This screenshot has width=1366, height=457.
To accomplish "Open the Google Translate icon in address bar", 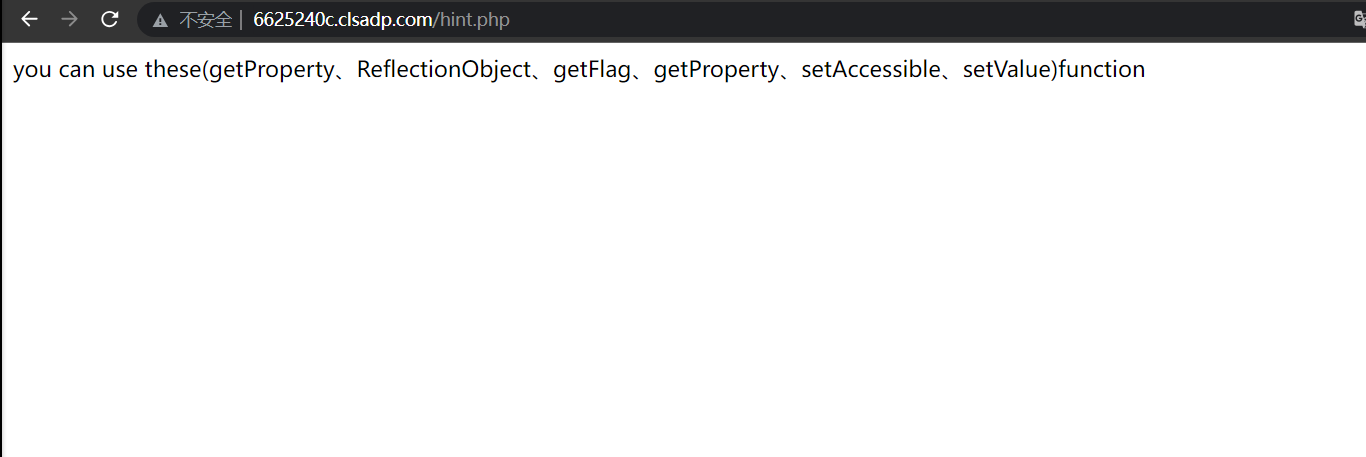I will click(1360, 19).
